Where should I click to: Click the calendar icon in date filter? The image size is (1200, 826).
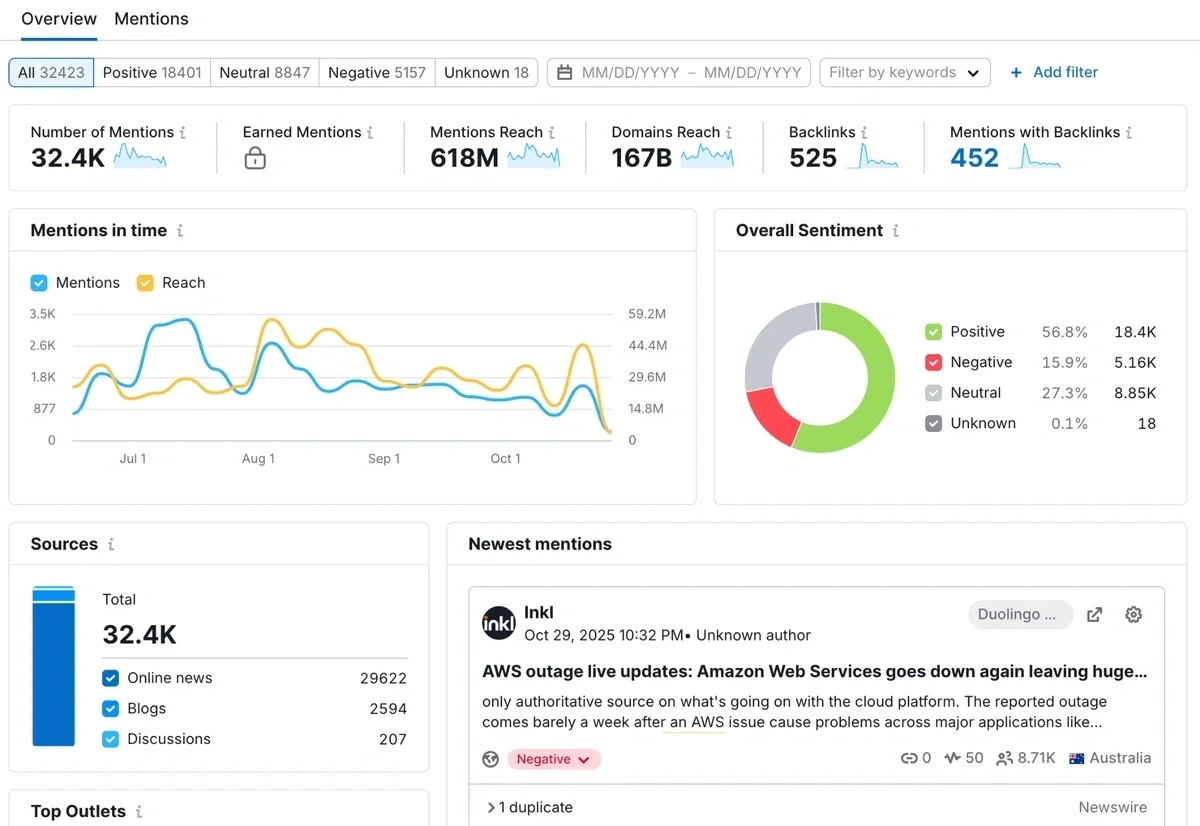pyautogui.click(x=565, y=73)
